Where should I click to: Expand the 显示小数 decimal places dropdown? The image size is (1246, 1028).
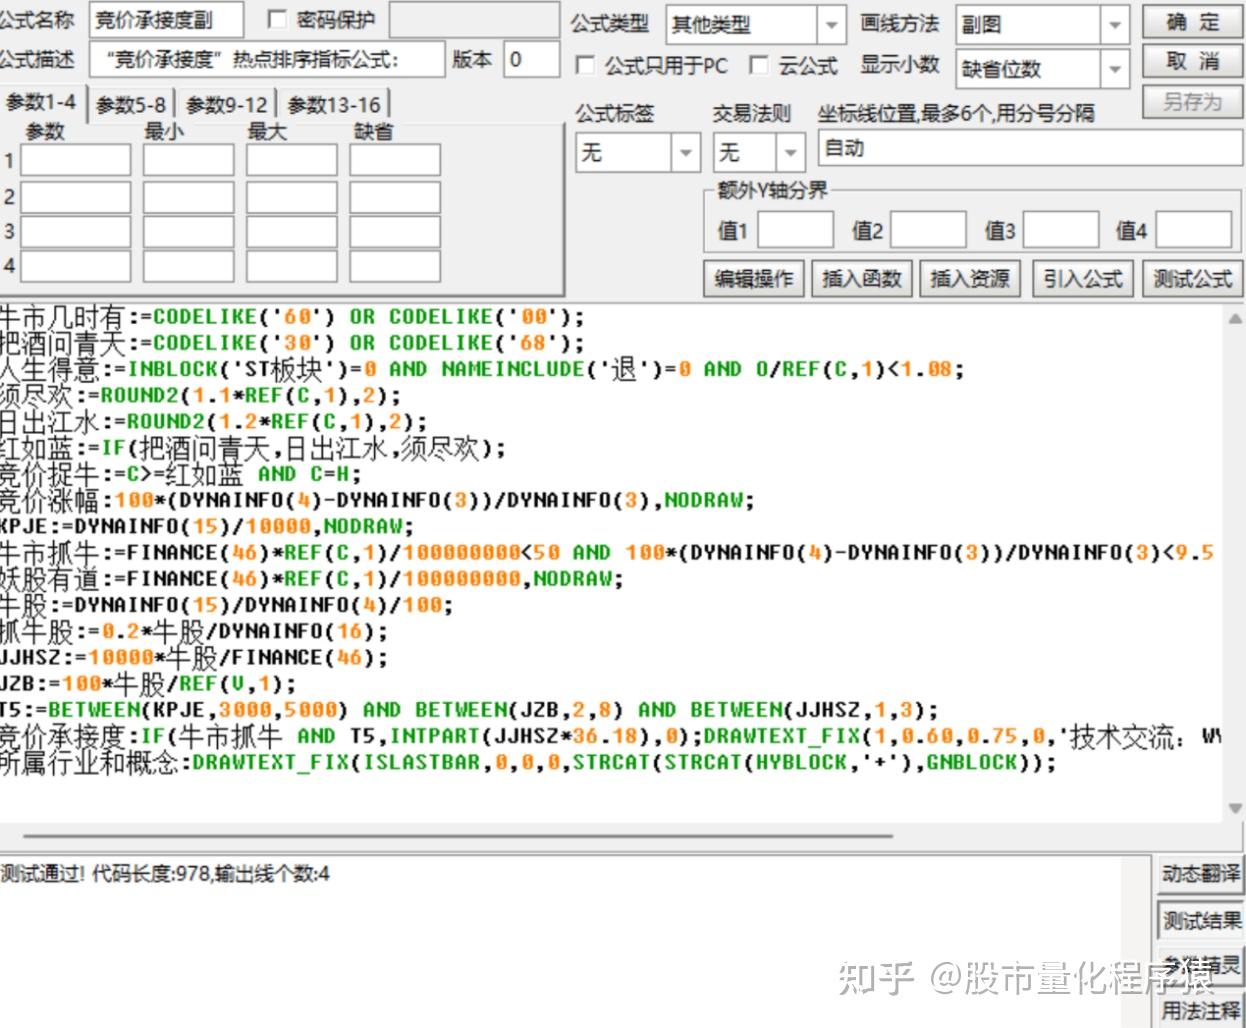tap(1115, 68)
